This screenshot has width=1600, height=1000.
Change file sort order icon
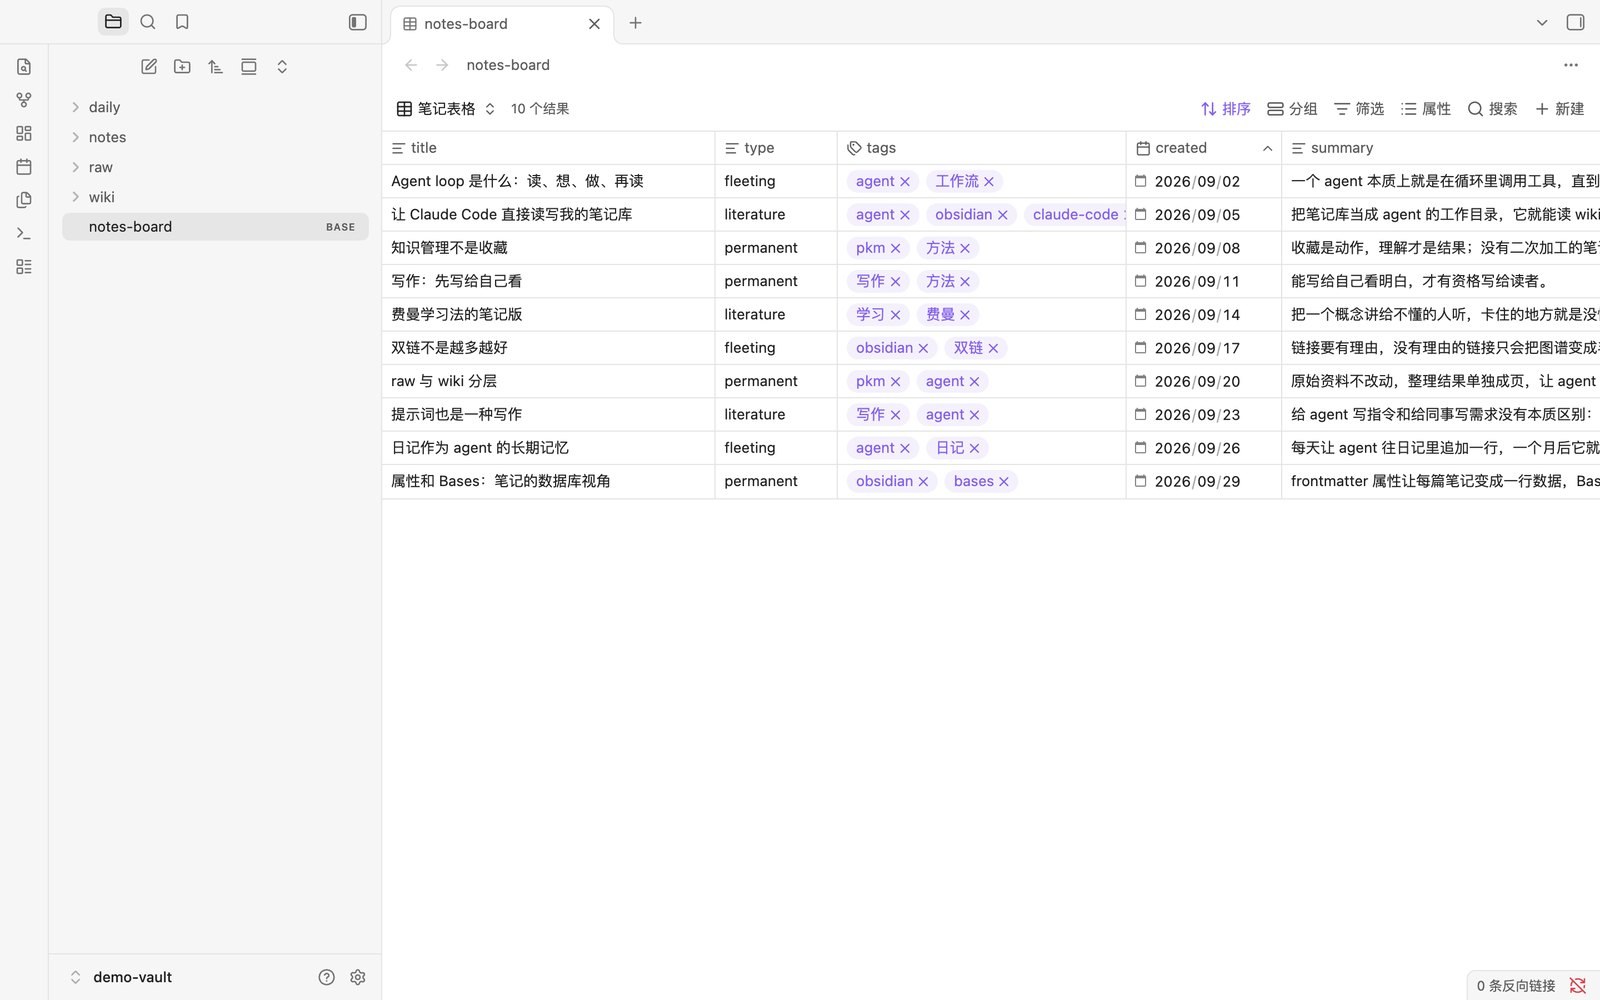[215, 67]
